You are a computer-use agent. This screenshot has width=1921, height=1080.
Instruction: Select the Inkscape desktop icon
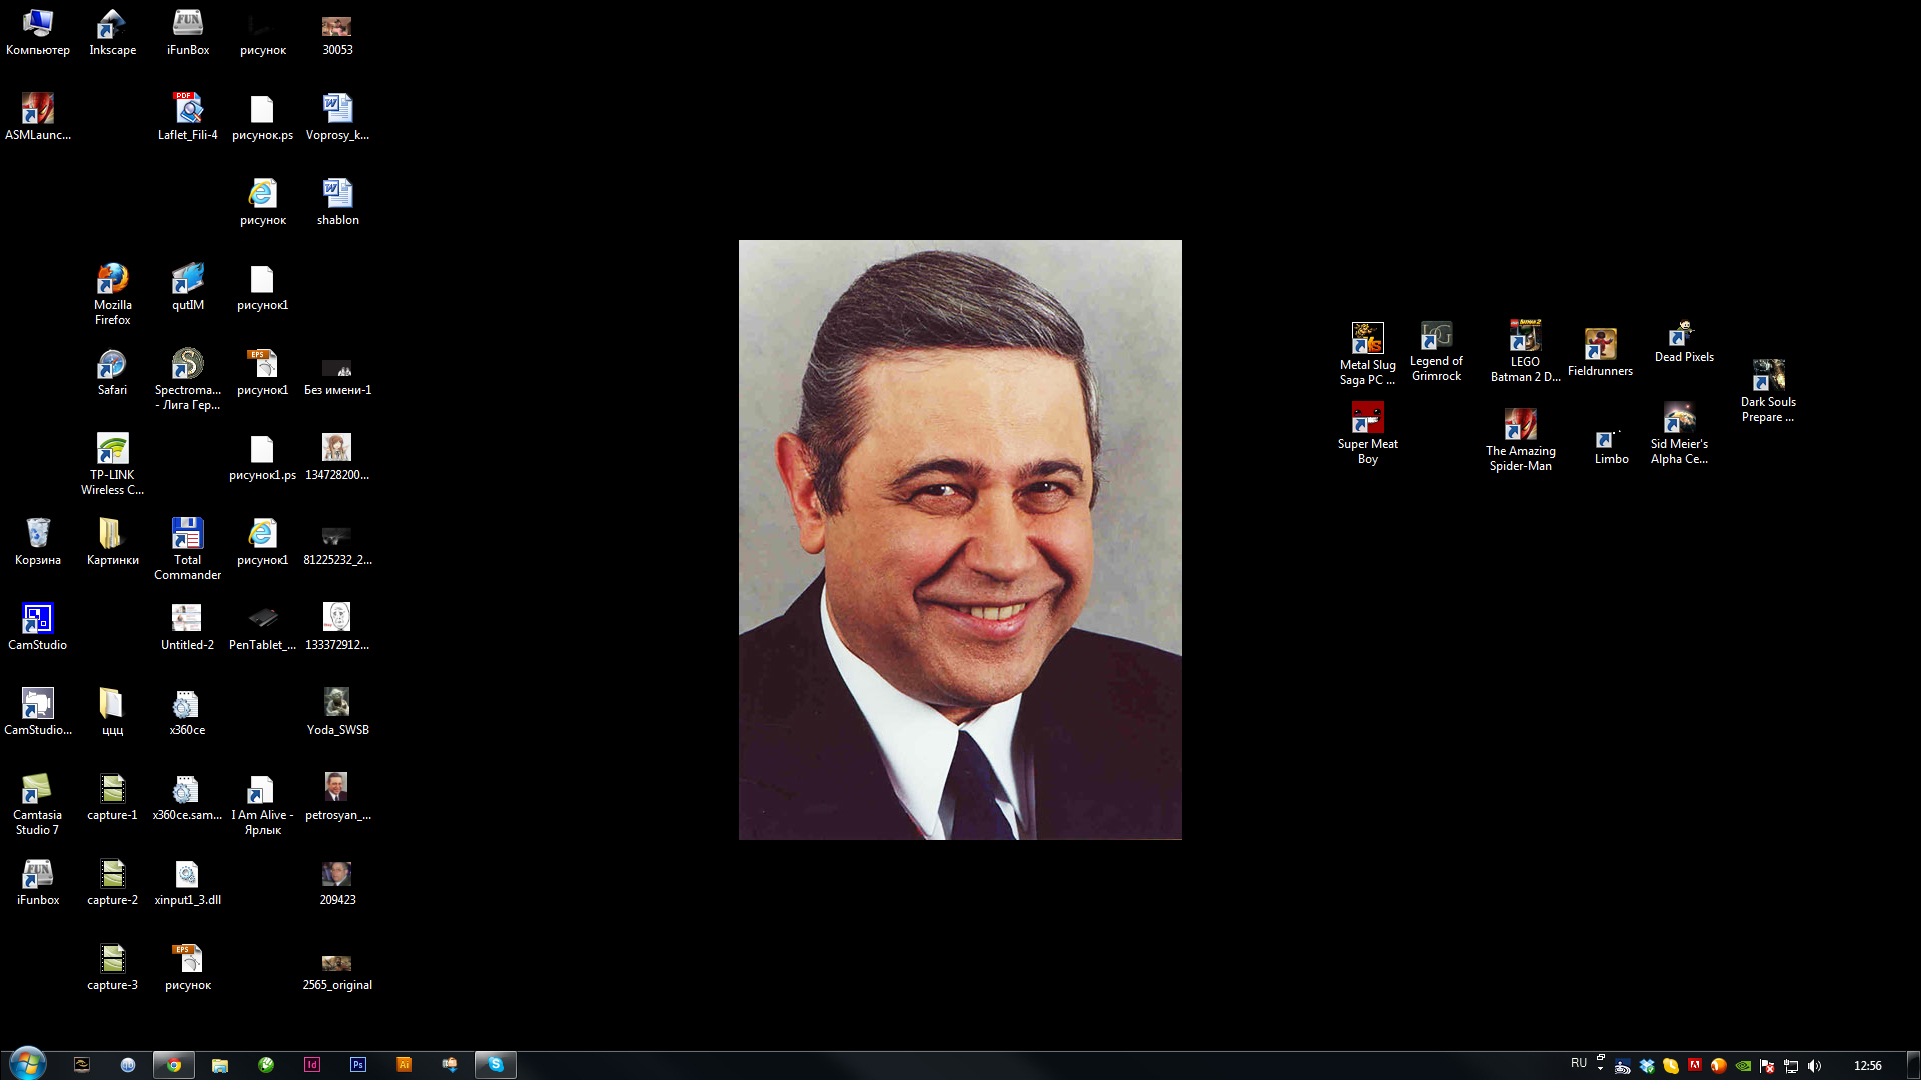[112, 24]
